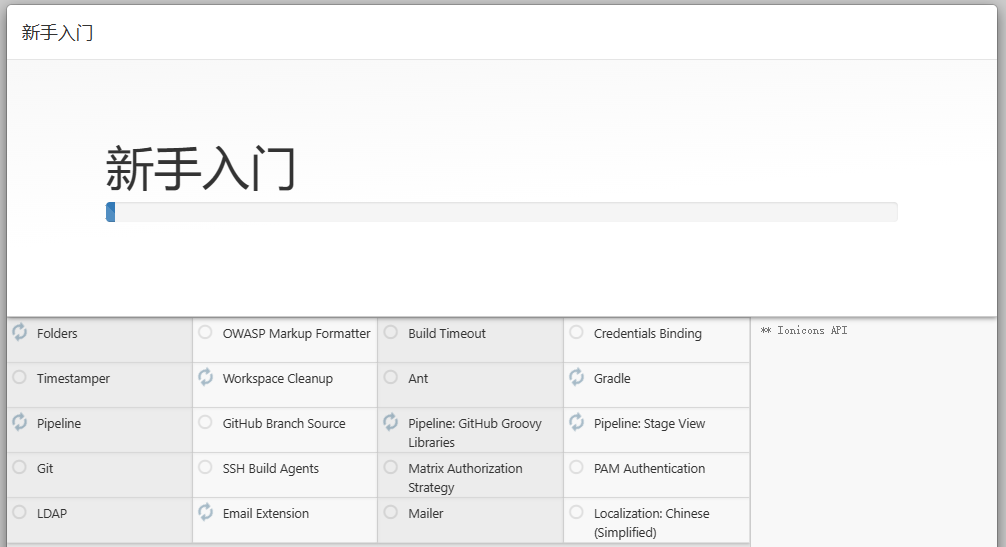
Task: Click the pending circle next to Build Timeout
Action: [391, 332]
